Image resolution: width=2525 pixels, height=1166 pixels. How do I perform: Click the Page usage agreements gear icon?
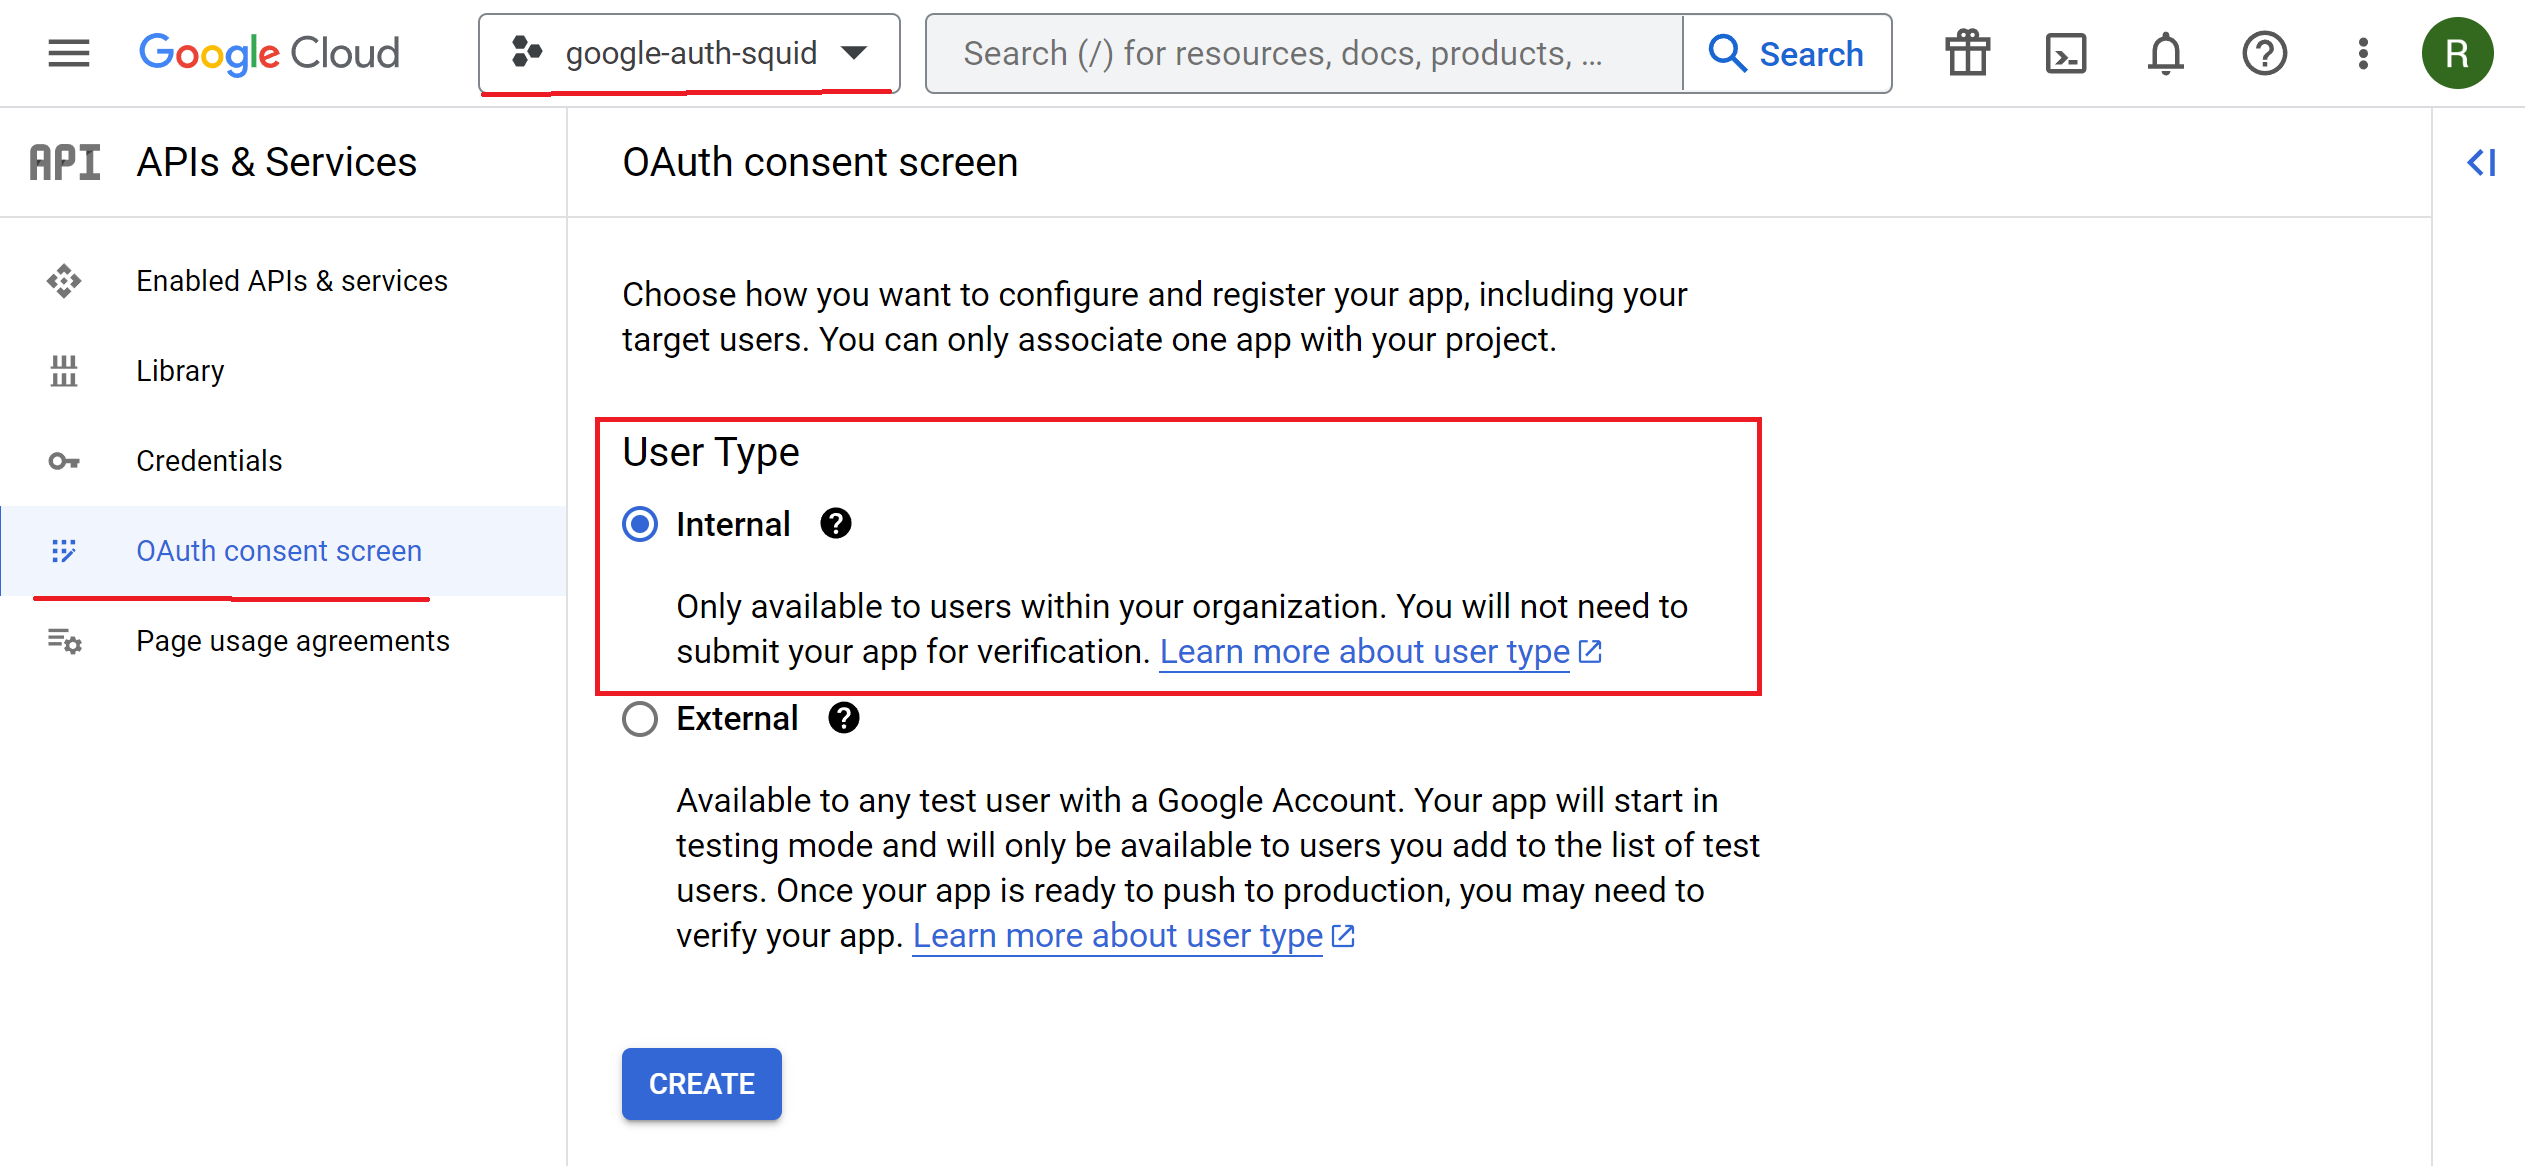(x=64, y=641)
